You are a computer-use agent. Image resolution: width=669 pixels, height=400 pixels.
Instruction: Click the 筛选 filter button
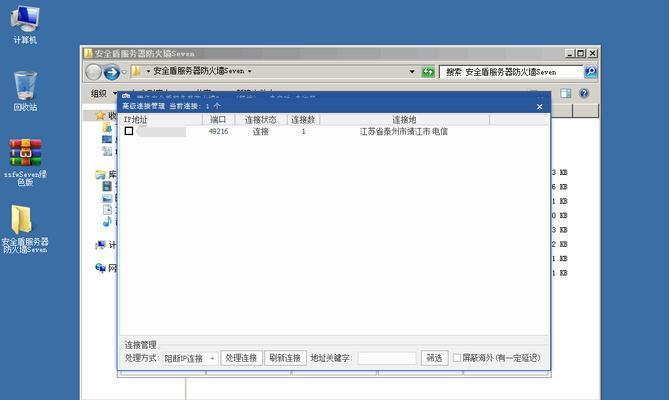point(434,358)
